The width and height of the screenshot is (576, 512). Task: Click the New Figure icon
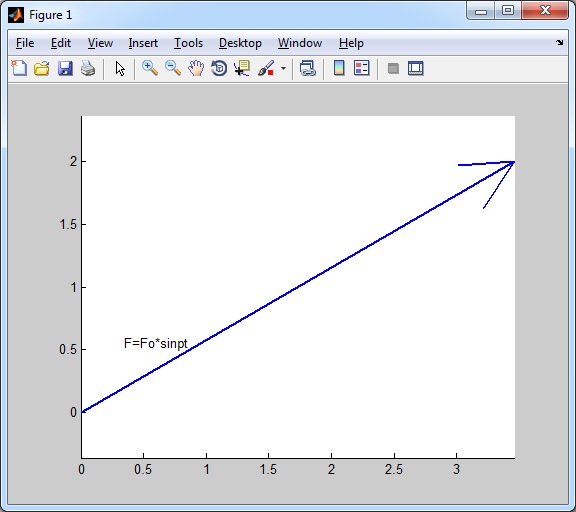[19, 68]
